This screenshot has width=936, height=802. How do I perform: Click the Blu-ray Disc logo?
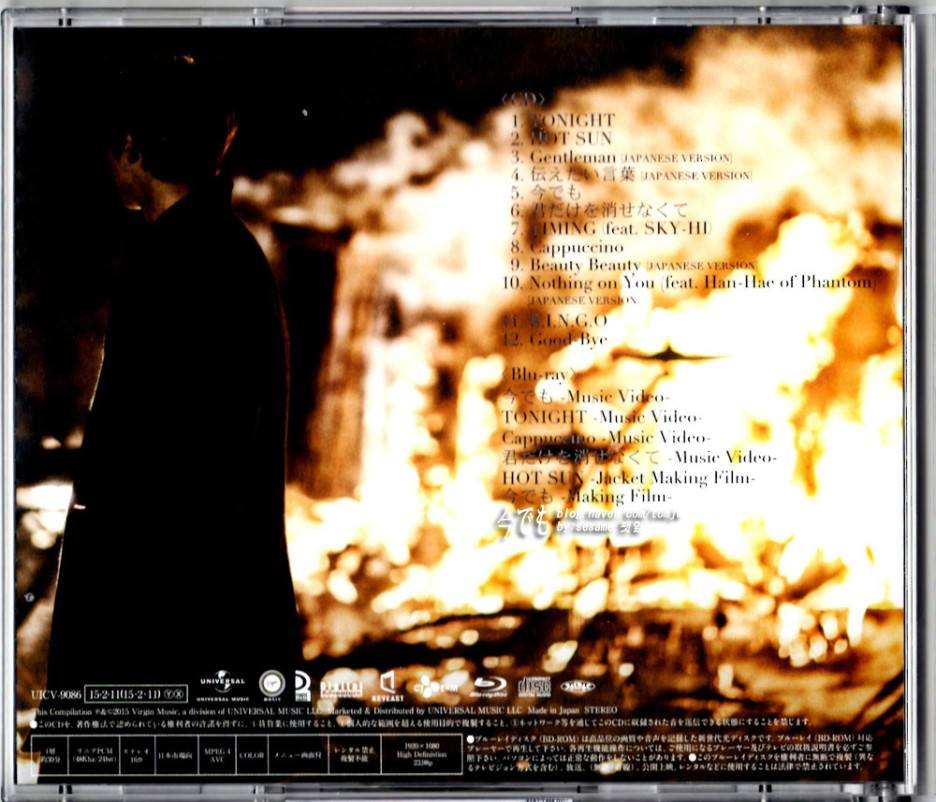point(489,687)
